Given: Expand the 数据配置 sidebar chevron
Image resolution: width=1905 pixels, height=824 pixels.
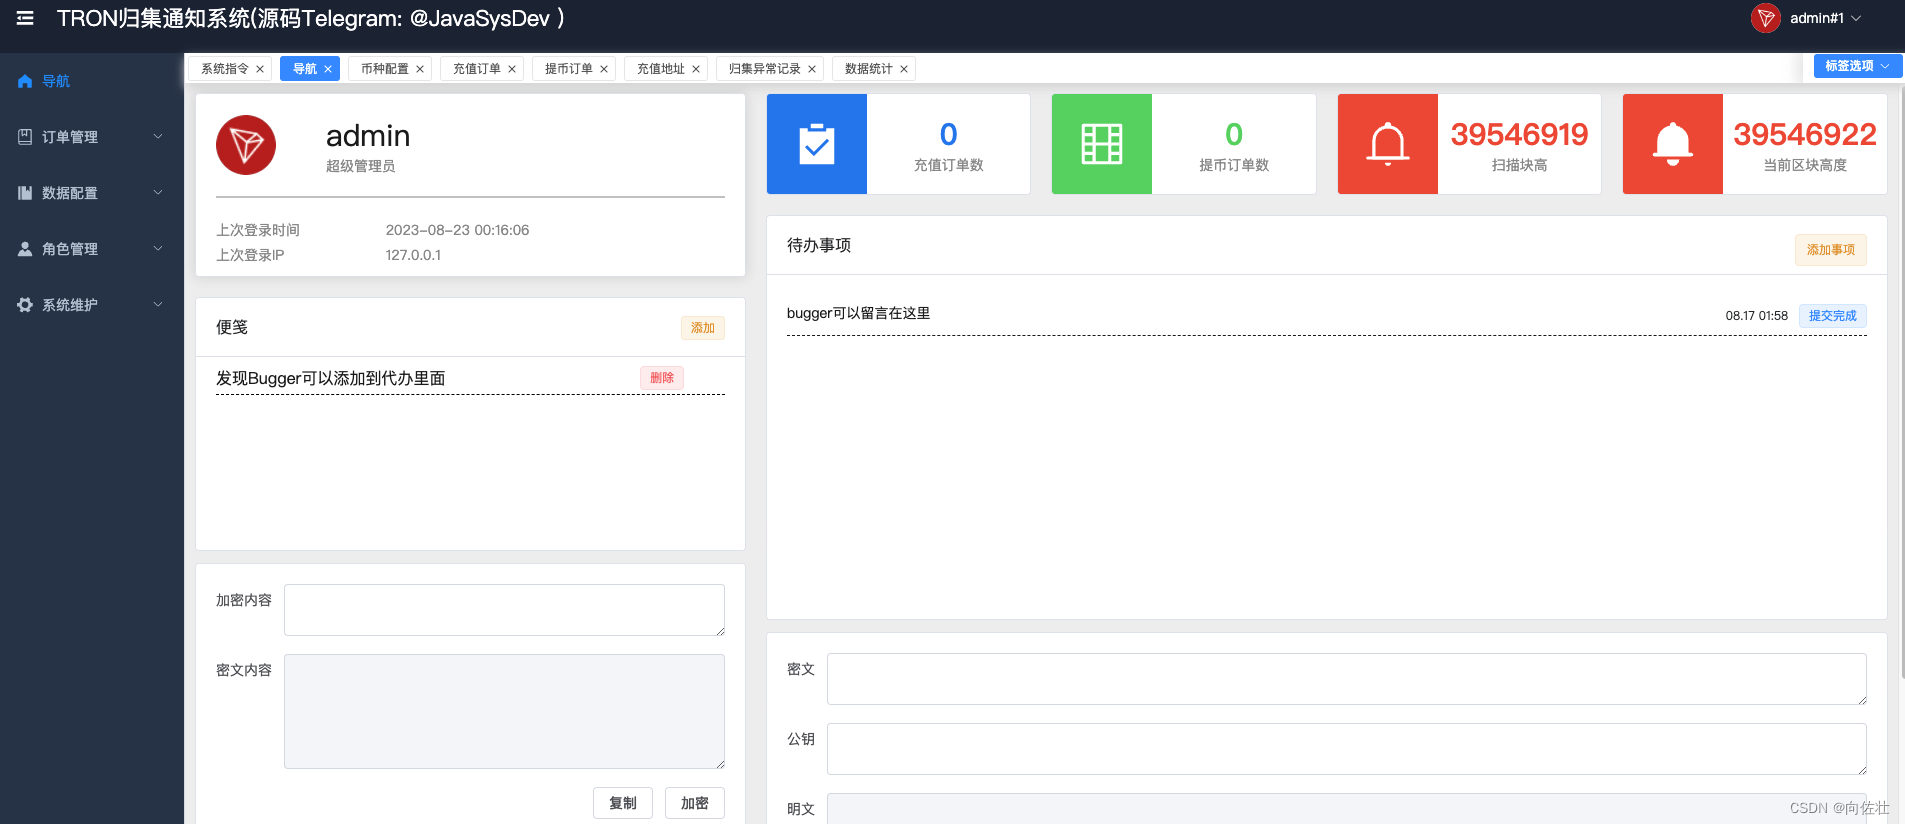Looking at the screenshot, I should tap(158, 193).
